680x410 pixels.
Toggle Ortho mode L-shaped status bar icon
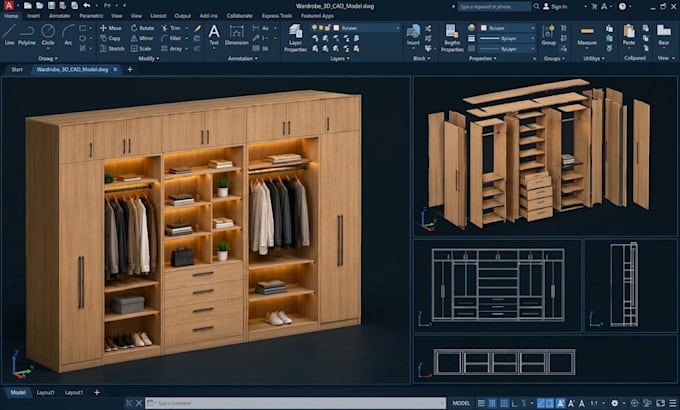tap(514, 403)
